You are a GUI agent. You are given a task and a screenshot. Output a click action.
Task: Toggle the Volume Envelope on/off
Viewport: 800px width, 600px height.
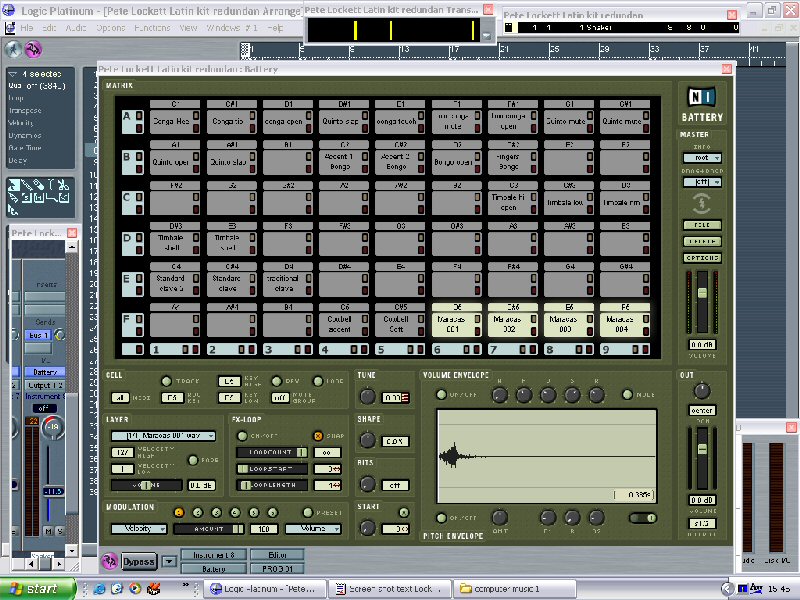point(443,392)
